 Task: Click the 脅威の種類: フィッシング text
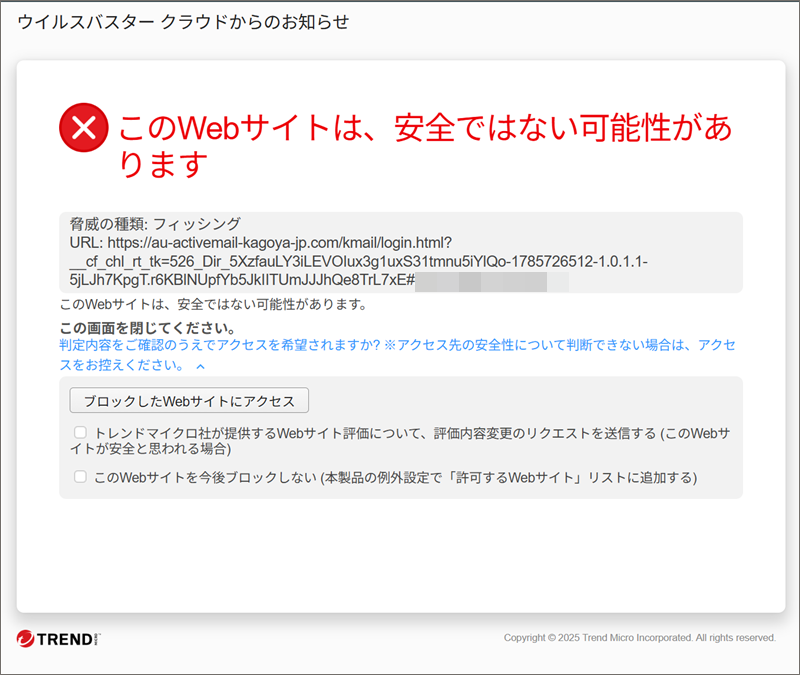[x=155, y=224]
